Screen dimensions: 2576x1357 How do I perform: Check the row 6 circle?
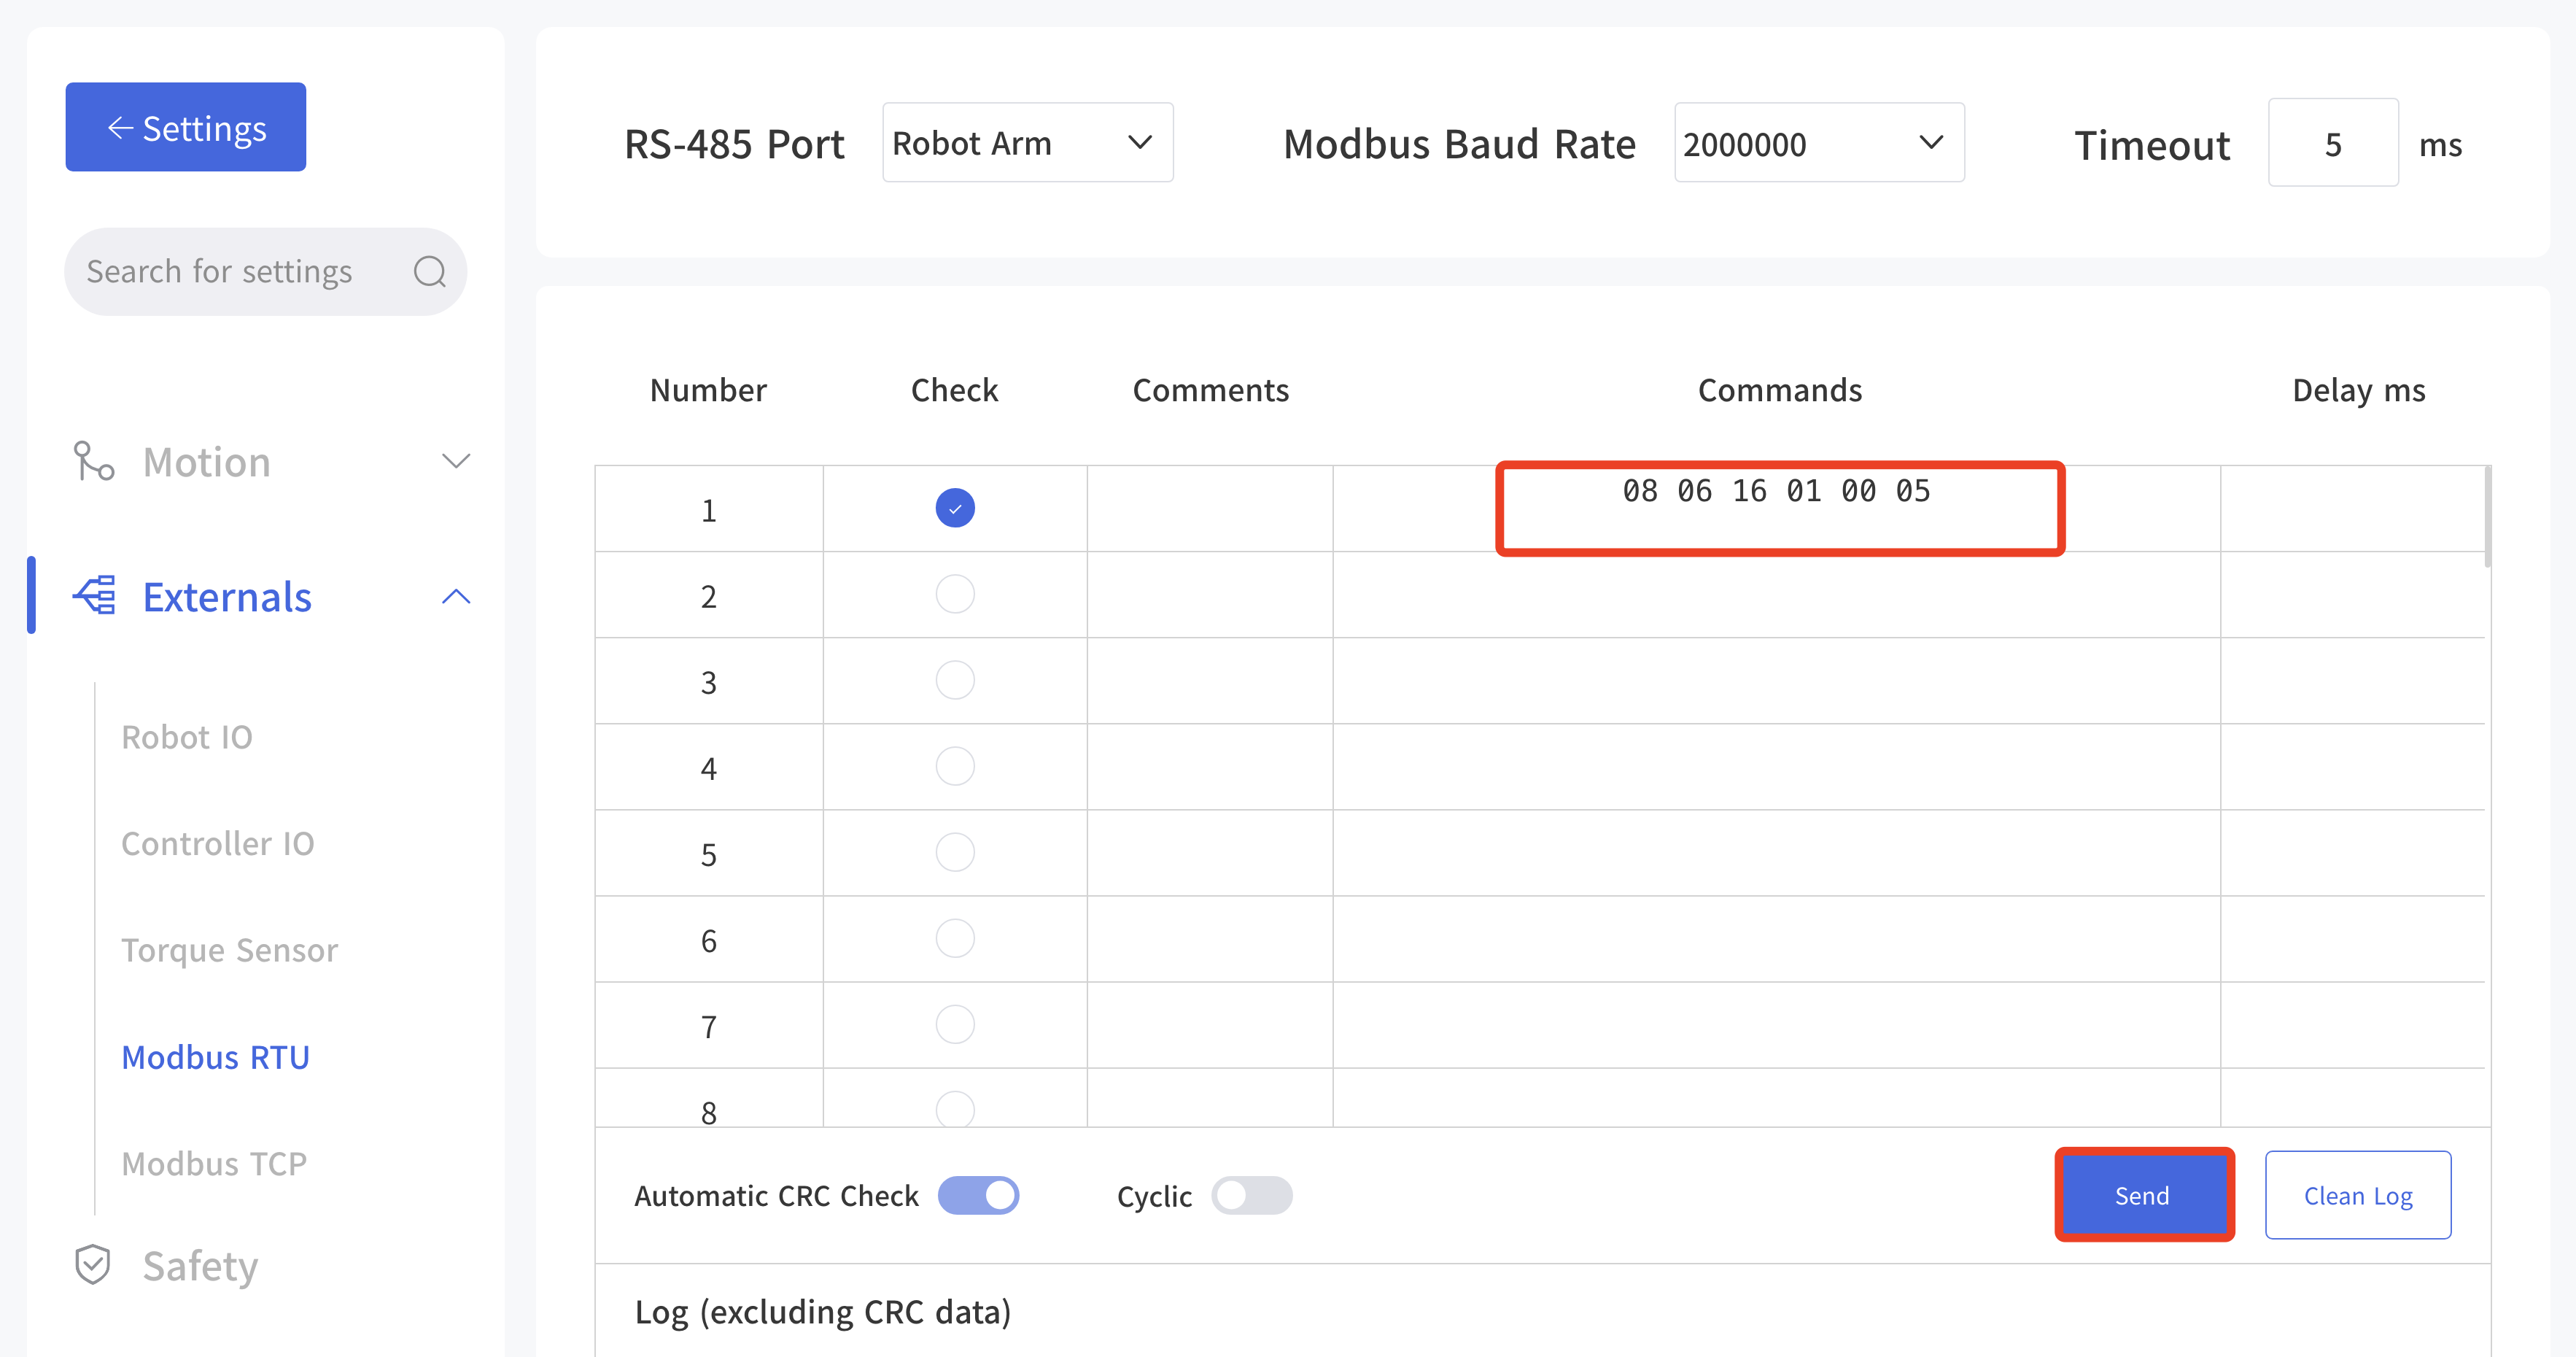point(955,938)
